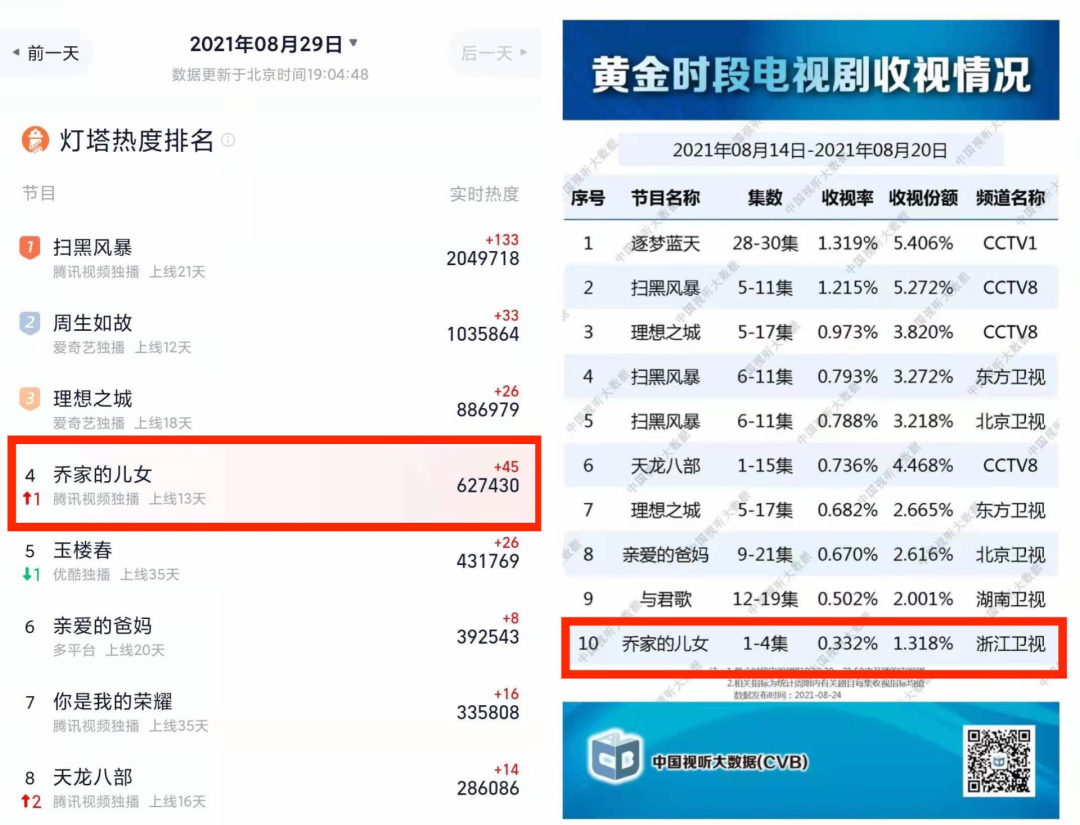This screenshot has width=1080, height=825.
Task: Click the 1.319% rating cell
Action: point(847,244)
